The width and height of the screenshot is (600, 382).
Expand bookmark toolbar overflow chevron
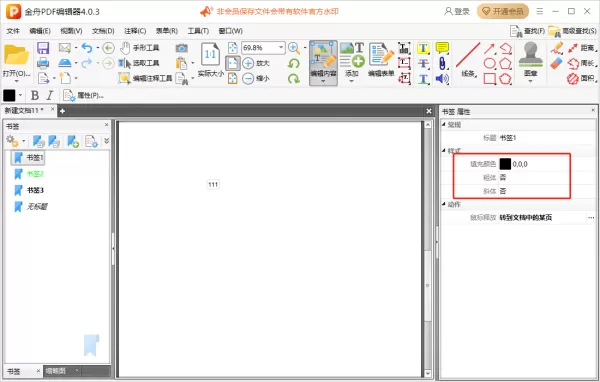[106, 141]
